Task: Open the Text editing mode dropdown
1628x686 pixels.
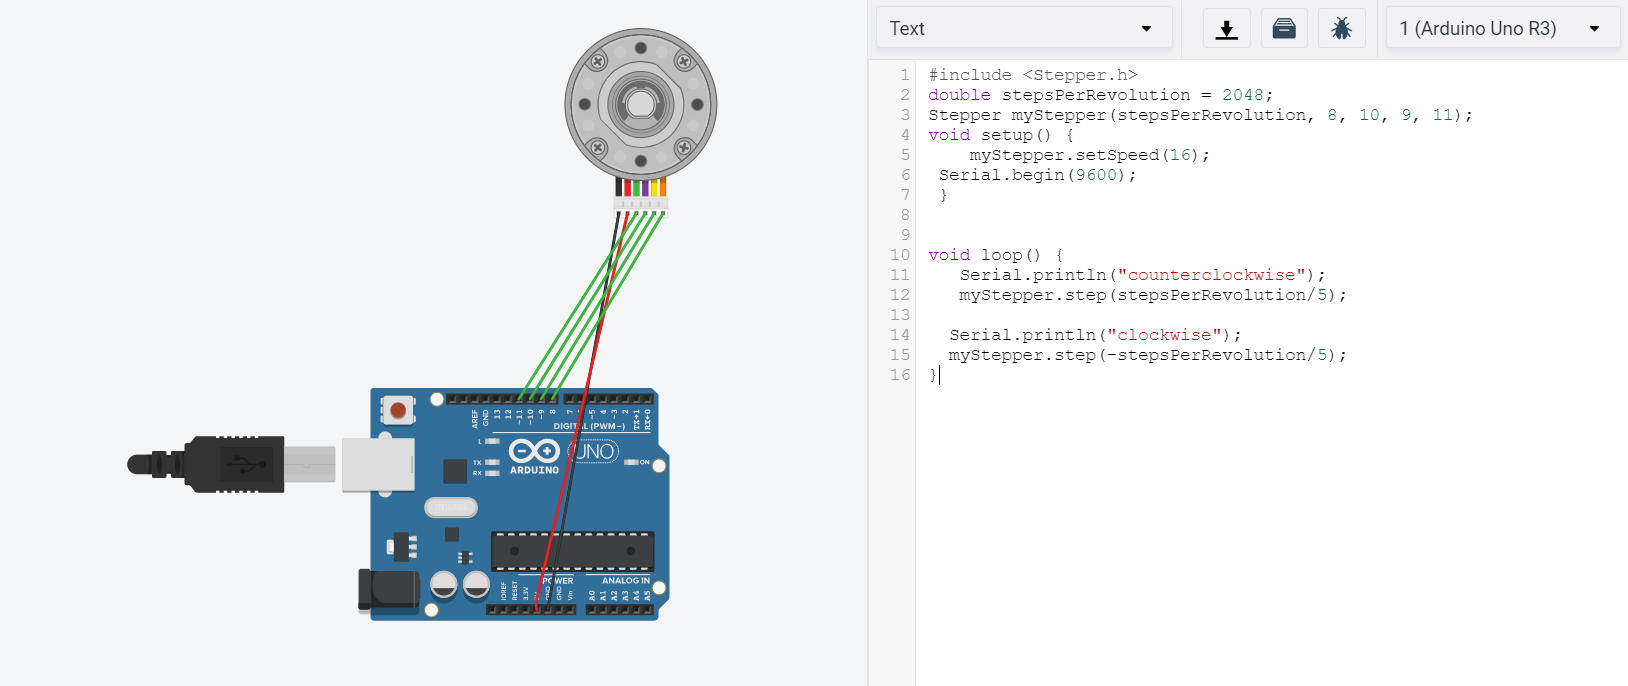Action: pos(1024,28)
